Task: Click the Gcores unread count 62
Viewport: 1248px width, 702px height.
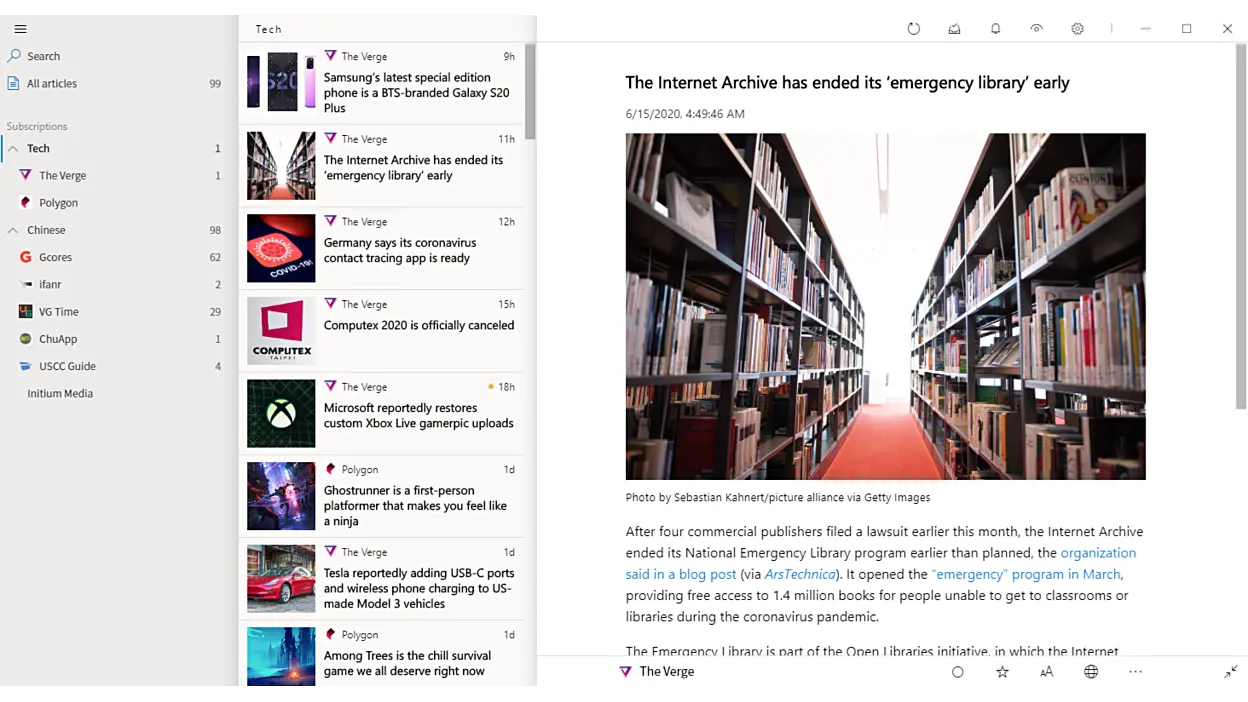Action: (215, 257)
